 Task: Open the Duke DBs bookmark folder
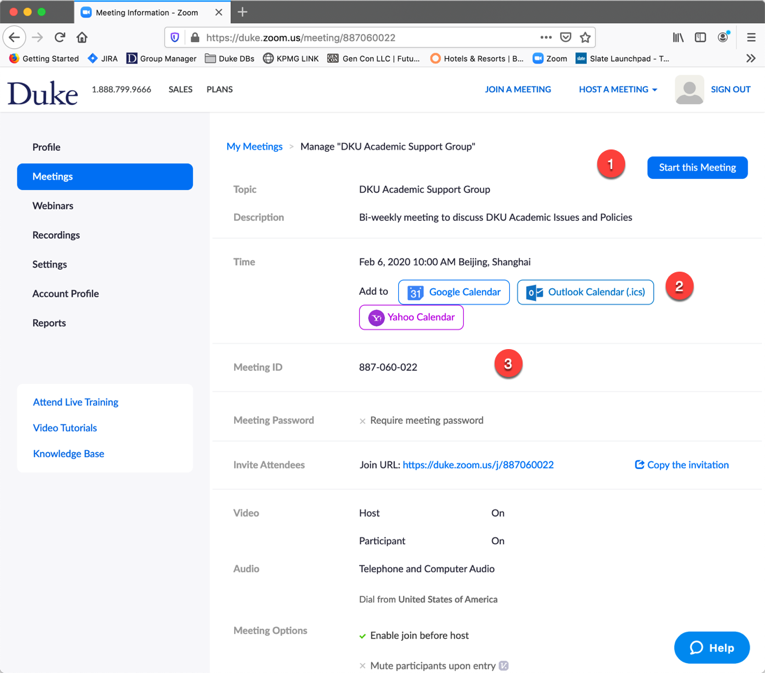(230, 59)
